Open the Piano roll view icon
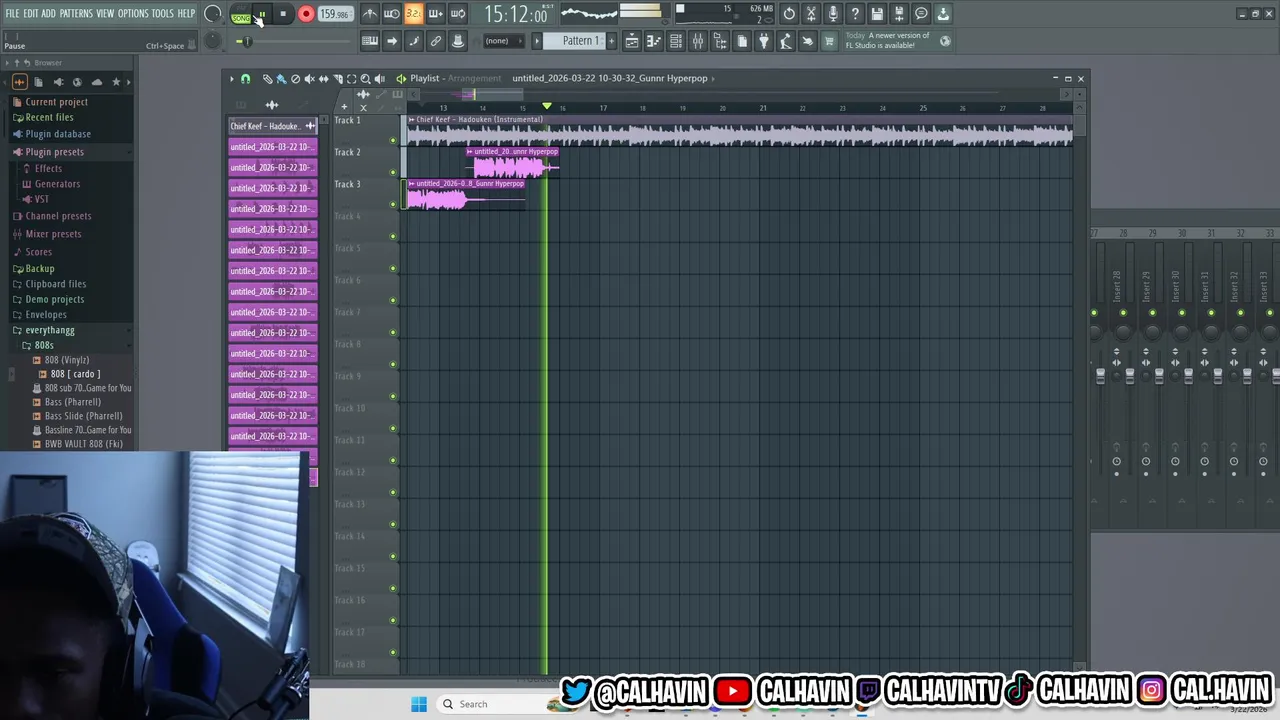Image resolution: width=1280 pixels, height=720 pixels. [654, 41]
